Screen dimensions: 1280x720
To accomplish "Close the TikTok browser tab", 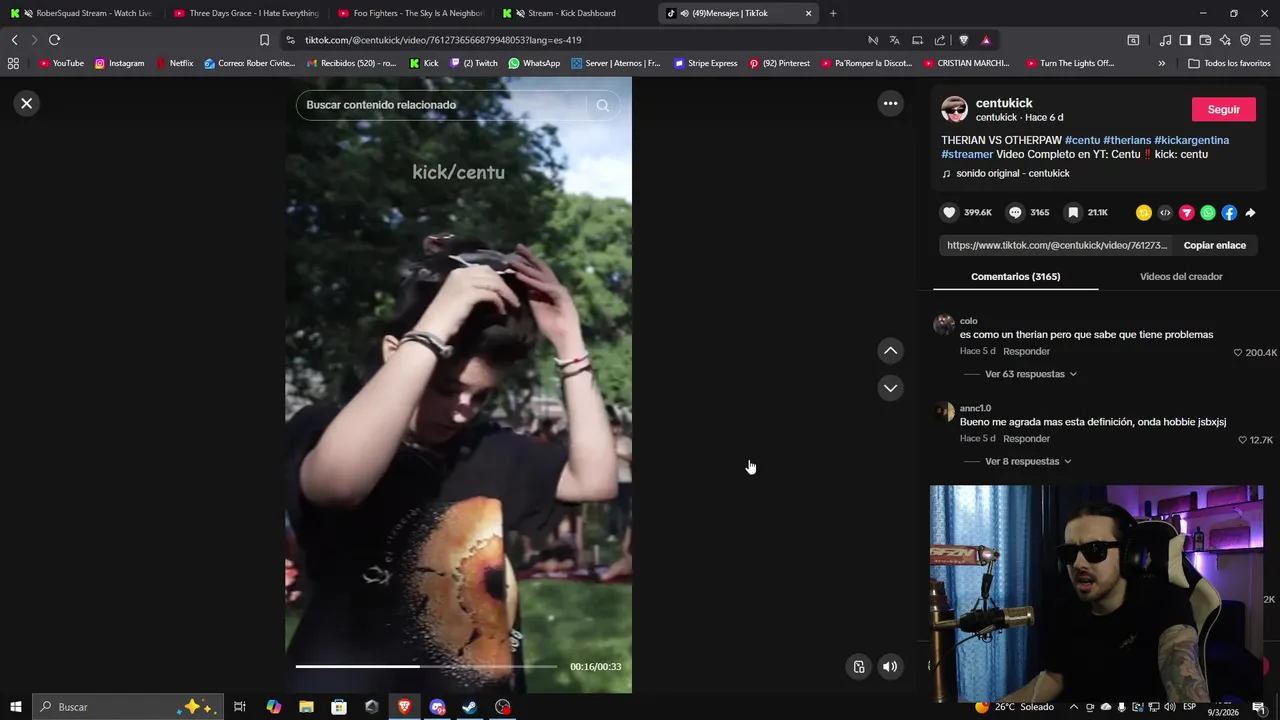I will coord(808,13).
